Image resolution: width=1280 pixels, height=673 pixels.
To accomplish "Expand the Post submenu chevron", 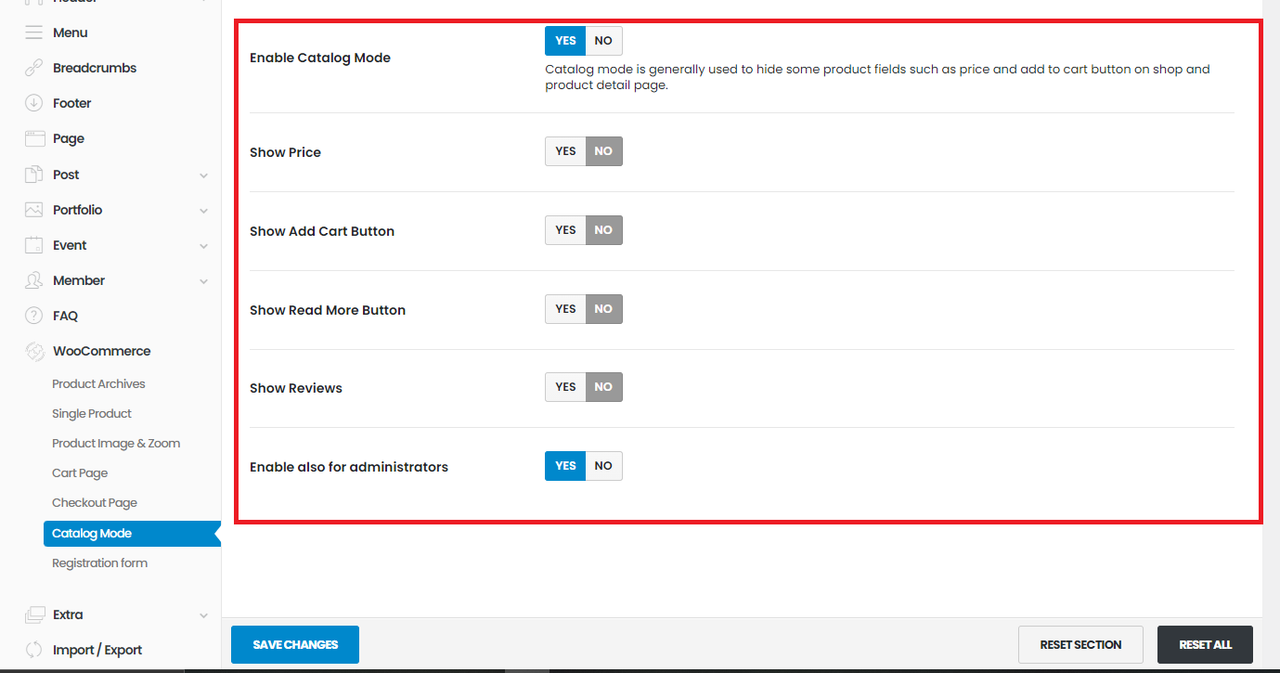I will click(x=204, y=175).
